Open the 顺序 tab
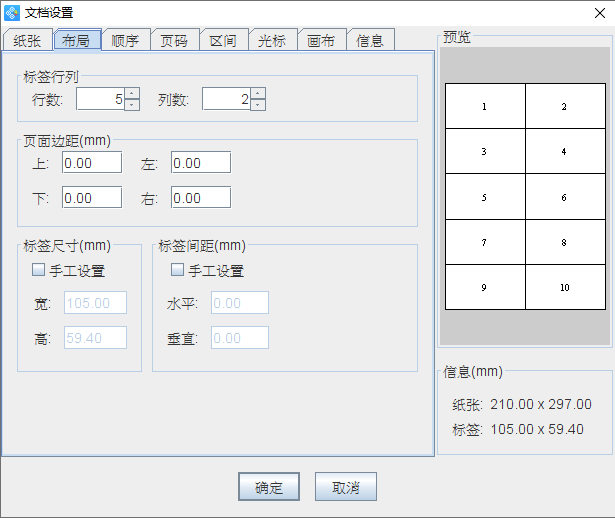Screen dimensions: 615x518 click(125, 41)
